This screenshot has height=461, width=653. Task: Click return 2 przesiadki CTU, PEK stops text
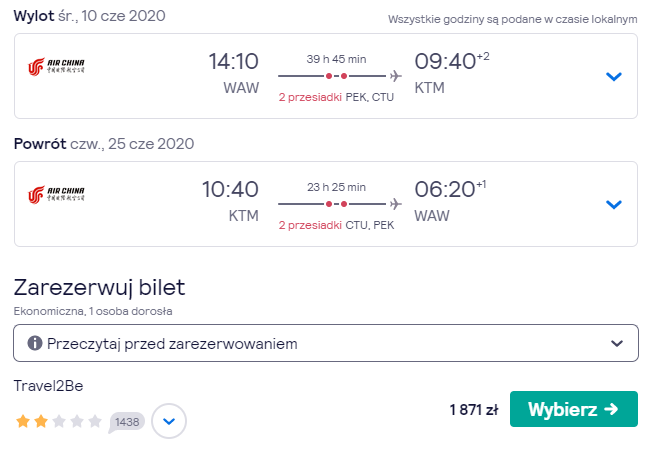point(336,225)
